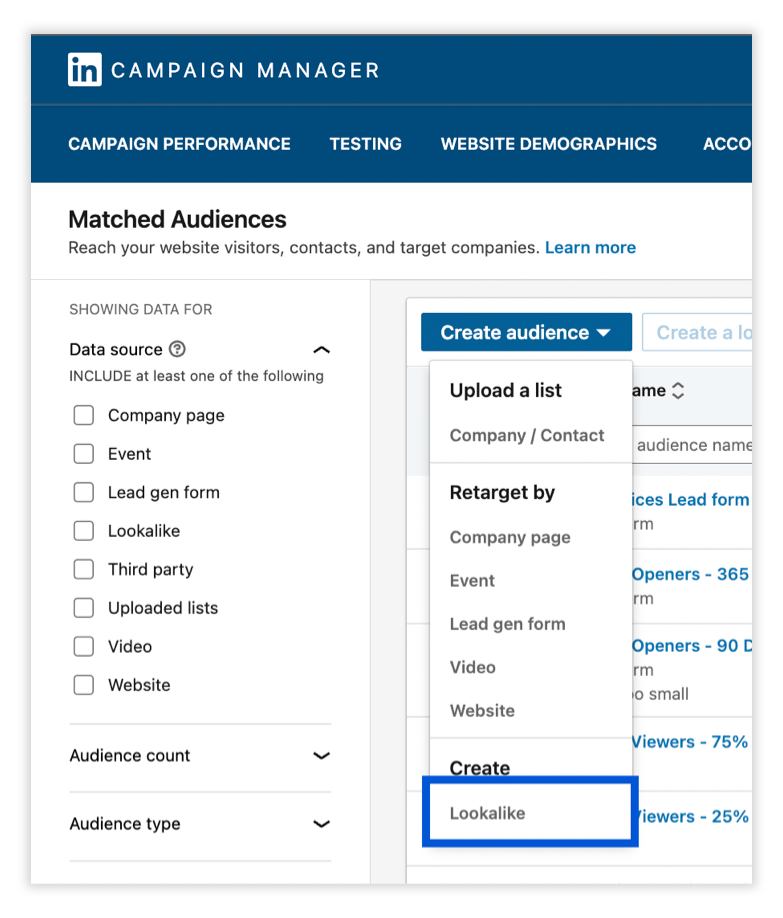Viewport: 783px width, 918px height.
Task: Collapse the Data source filter section
Action: (322, 350)
